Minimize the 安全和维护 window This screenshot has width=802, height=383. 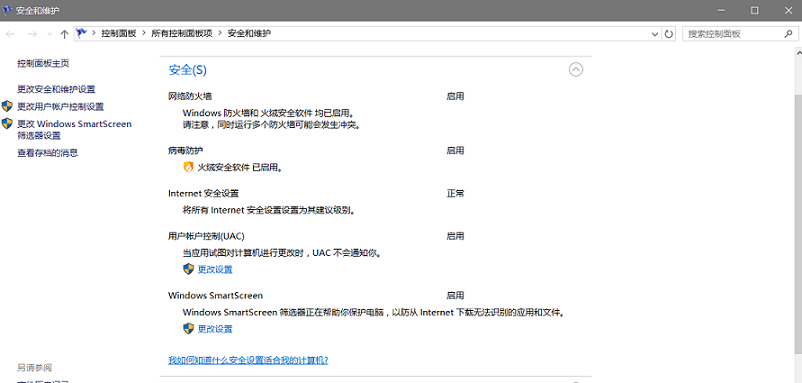[721, 10]
